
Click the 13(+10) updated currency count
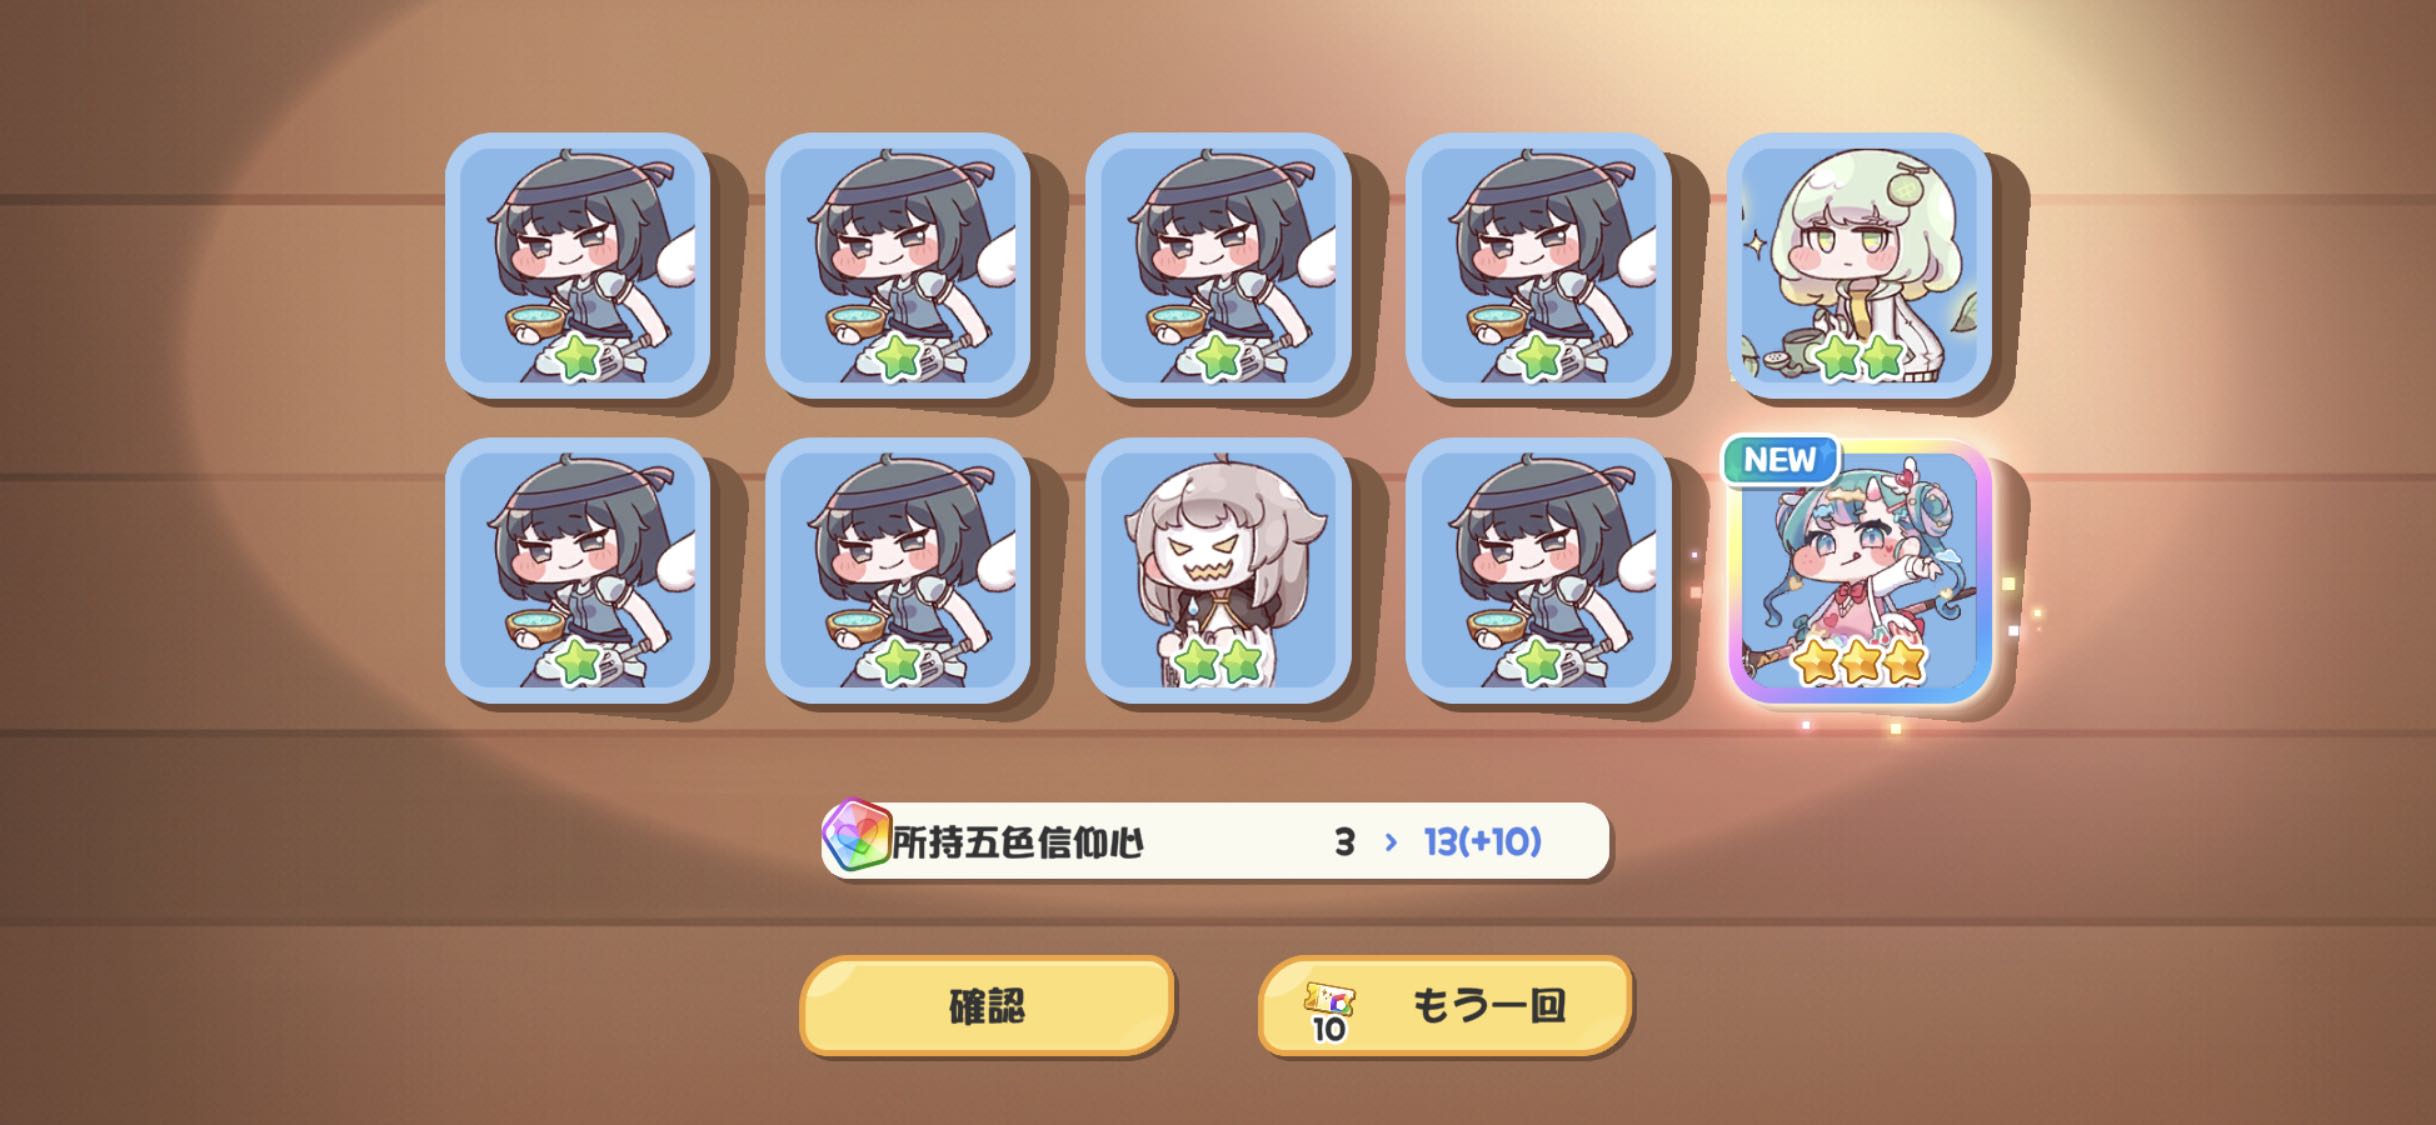point(1483,842)
